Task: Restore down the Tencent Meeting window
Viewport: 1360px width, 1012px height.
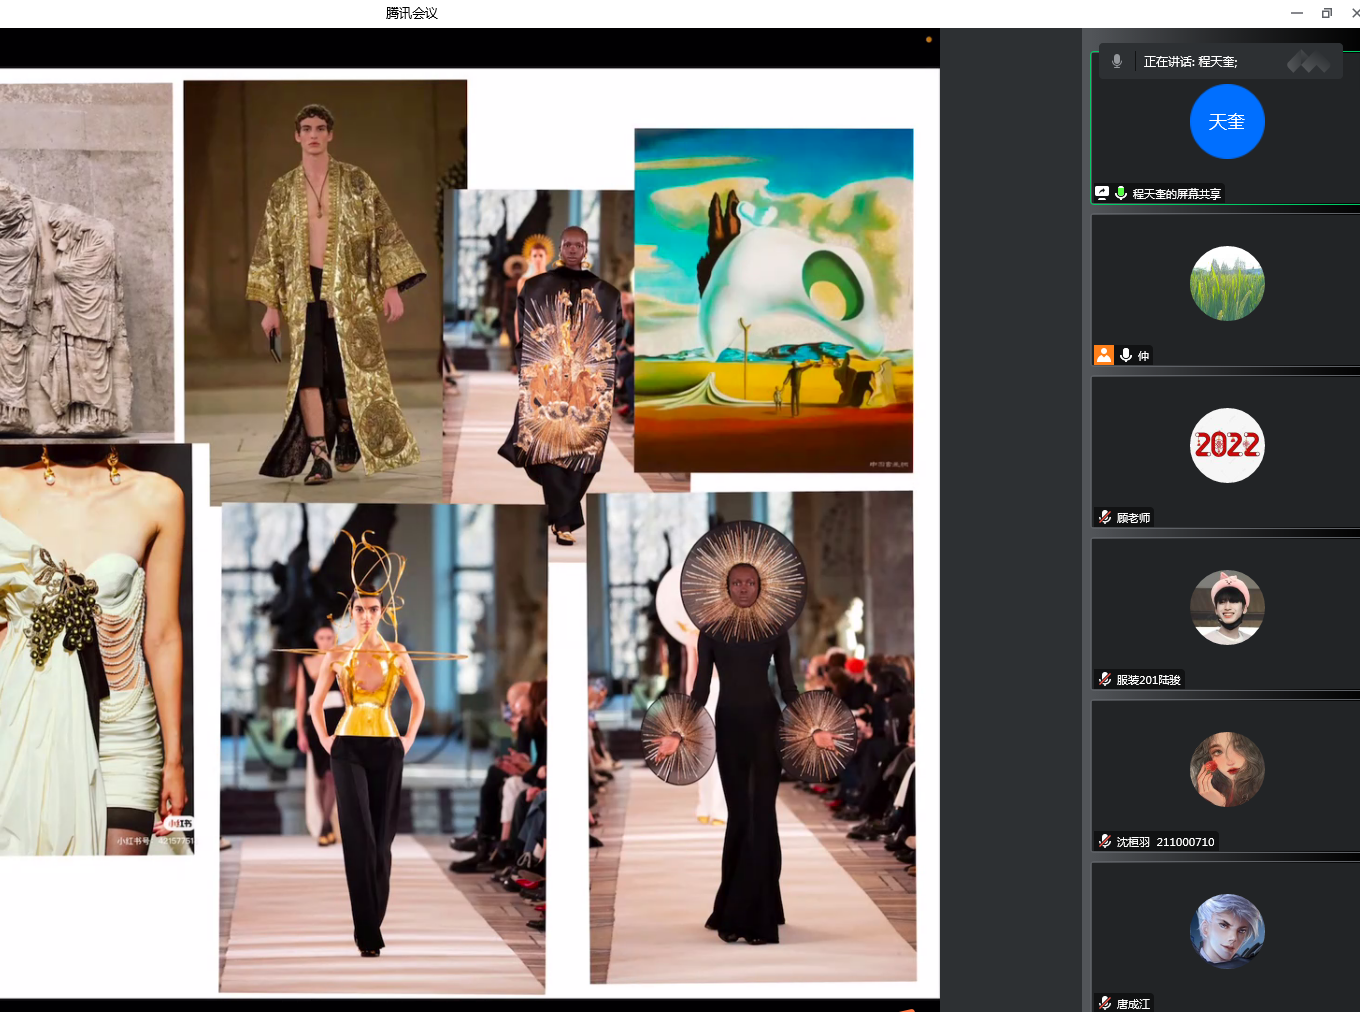Action: (x=1327, y=13)
